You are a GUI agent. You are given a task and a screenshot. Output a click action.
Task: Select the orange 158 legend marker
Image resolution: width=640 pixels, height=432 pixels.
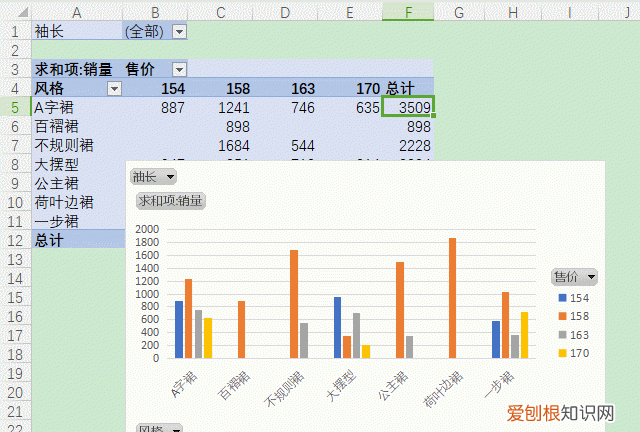click(562, 316)
